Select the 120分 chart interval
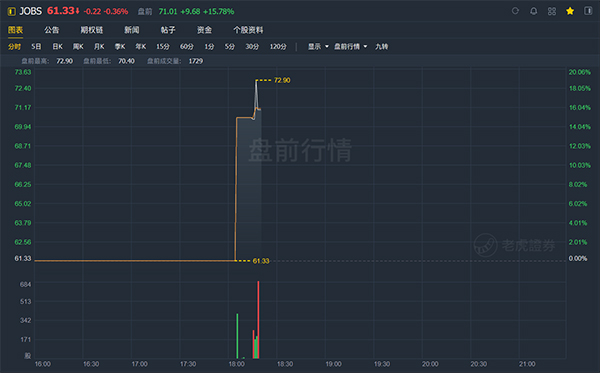Screen dimensions: 600x373 278,46
